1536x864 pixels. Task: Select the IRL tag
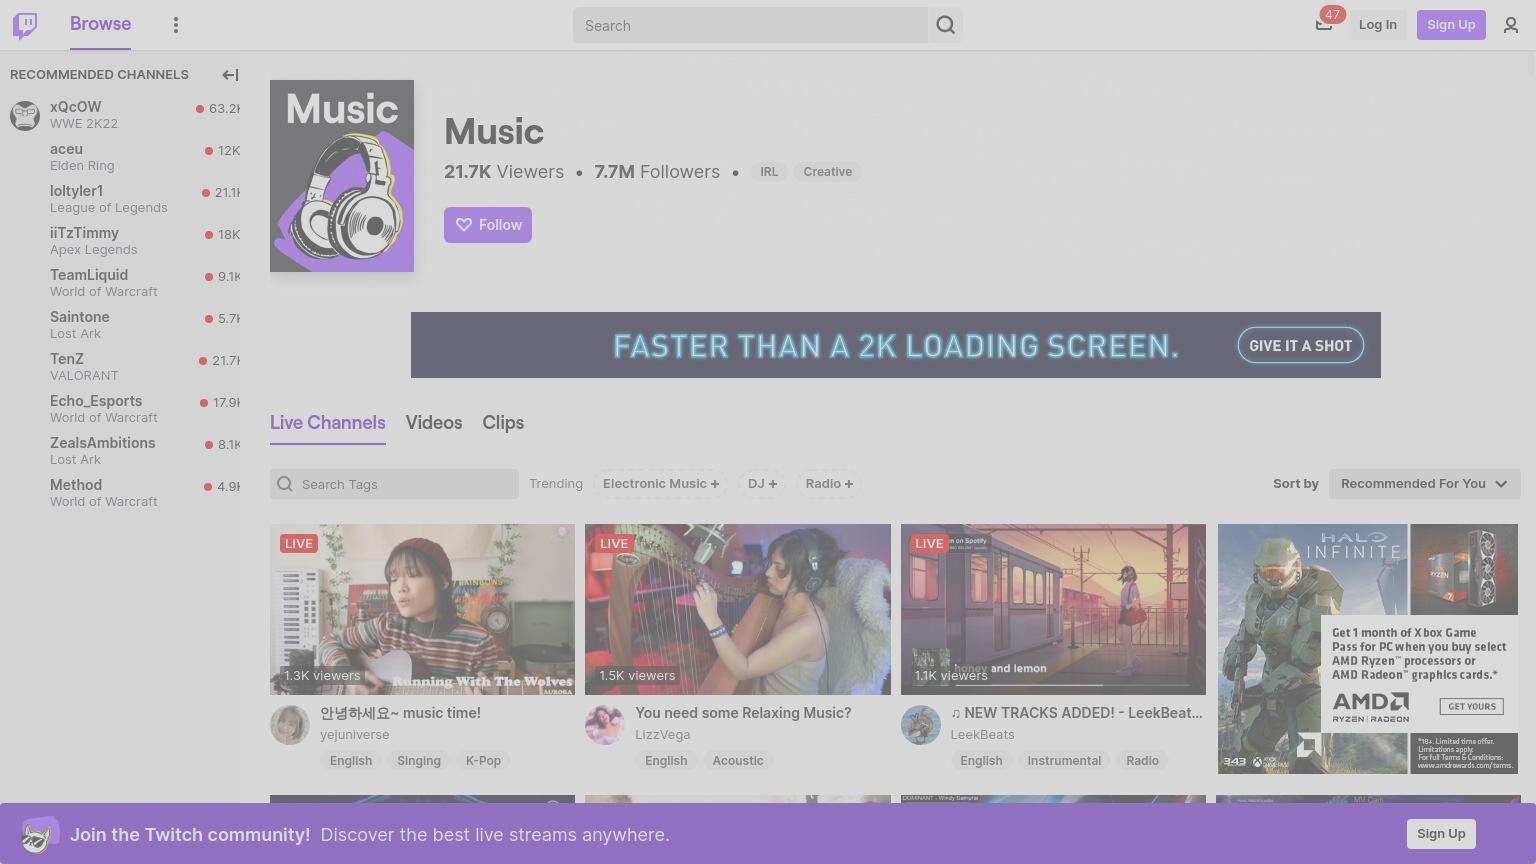(769, 172)
